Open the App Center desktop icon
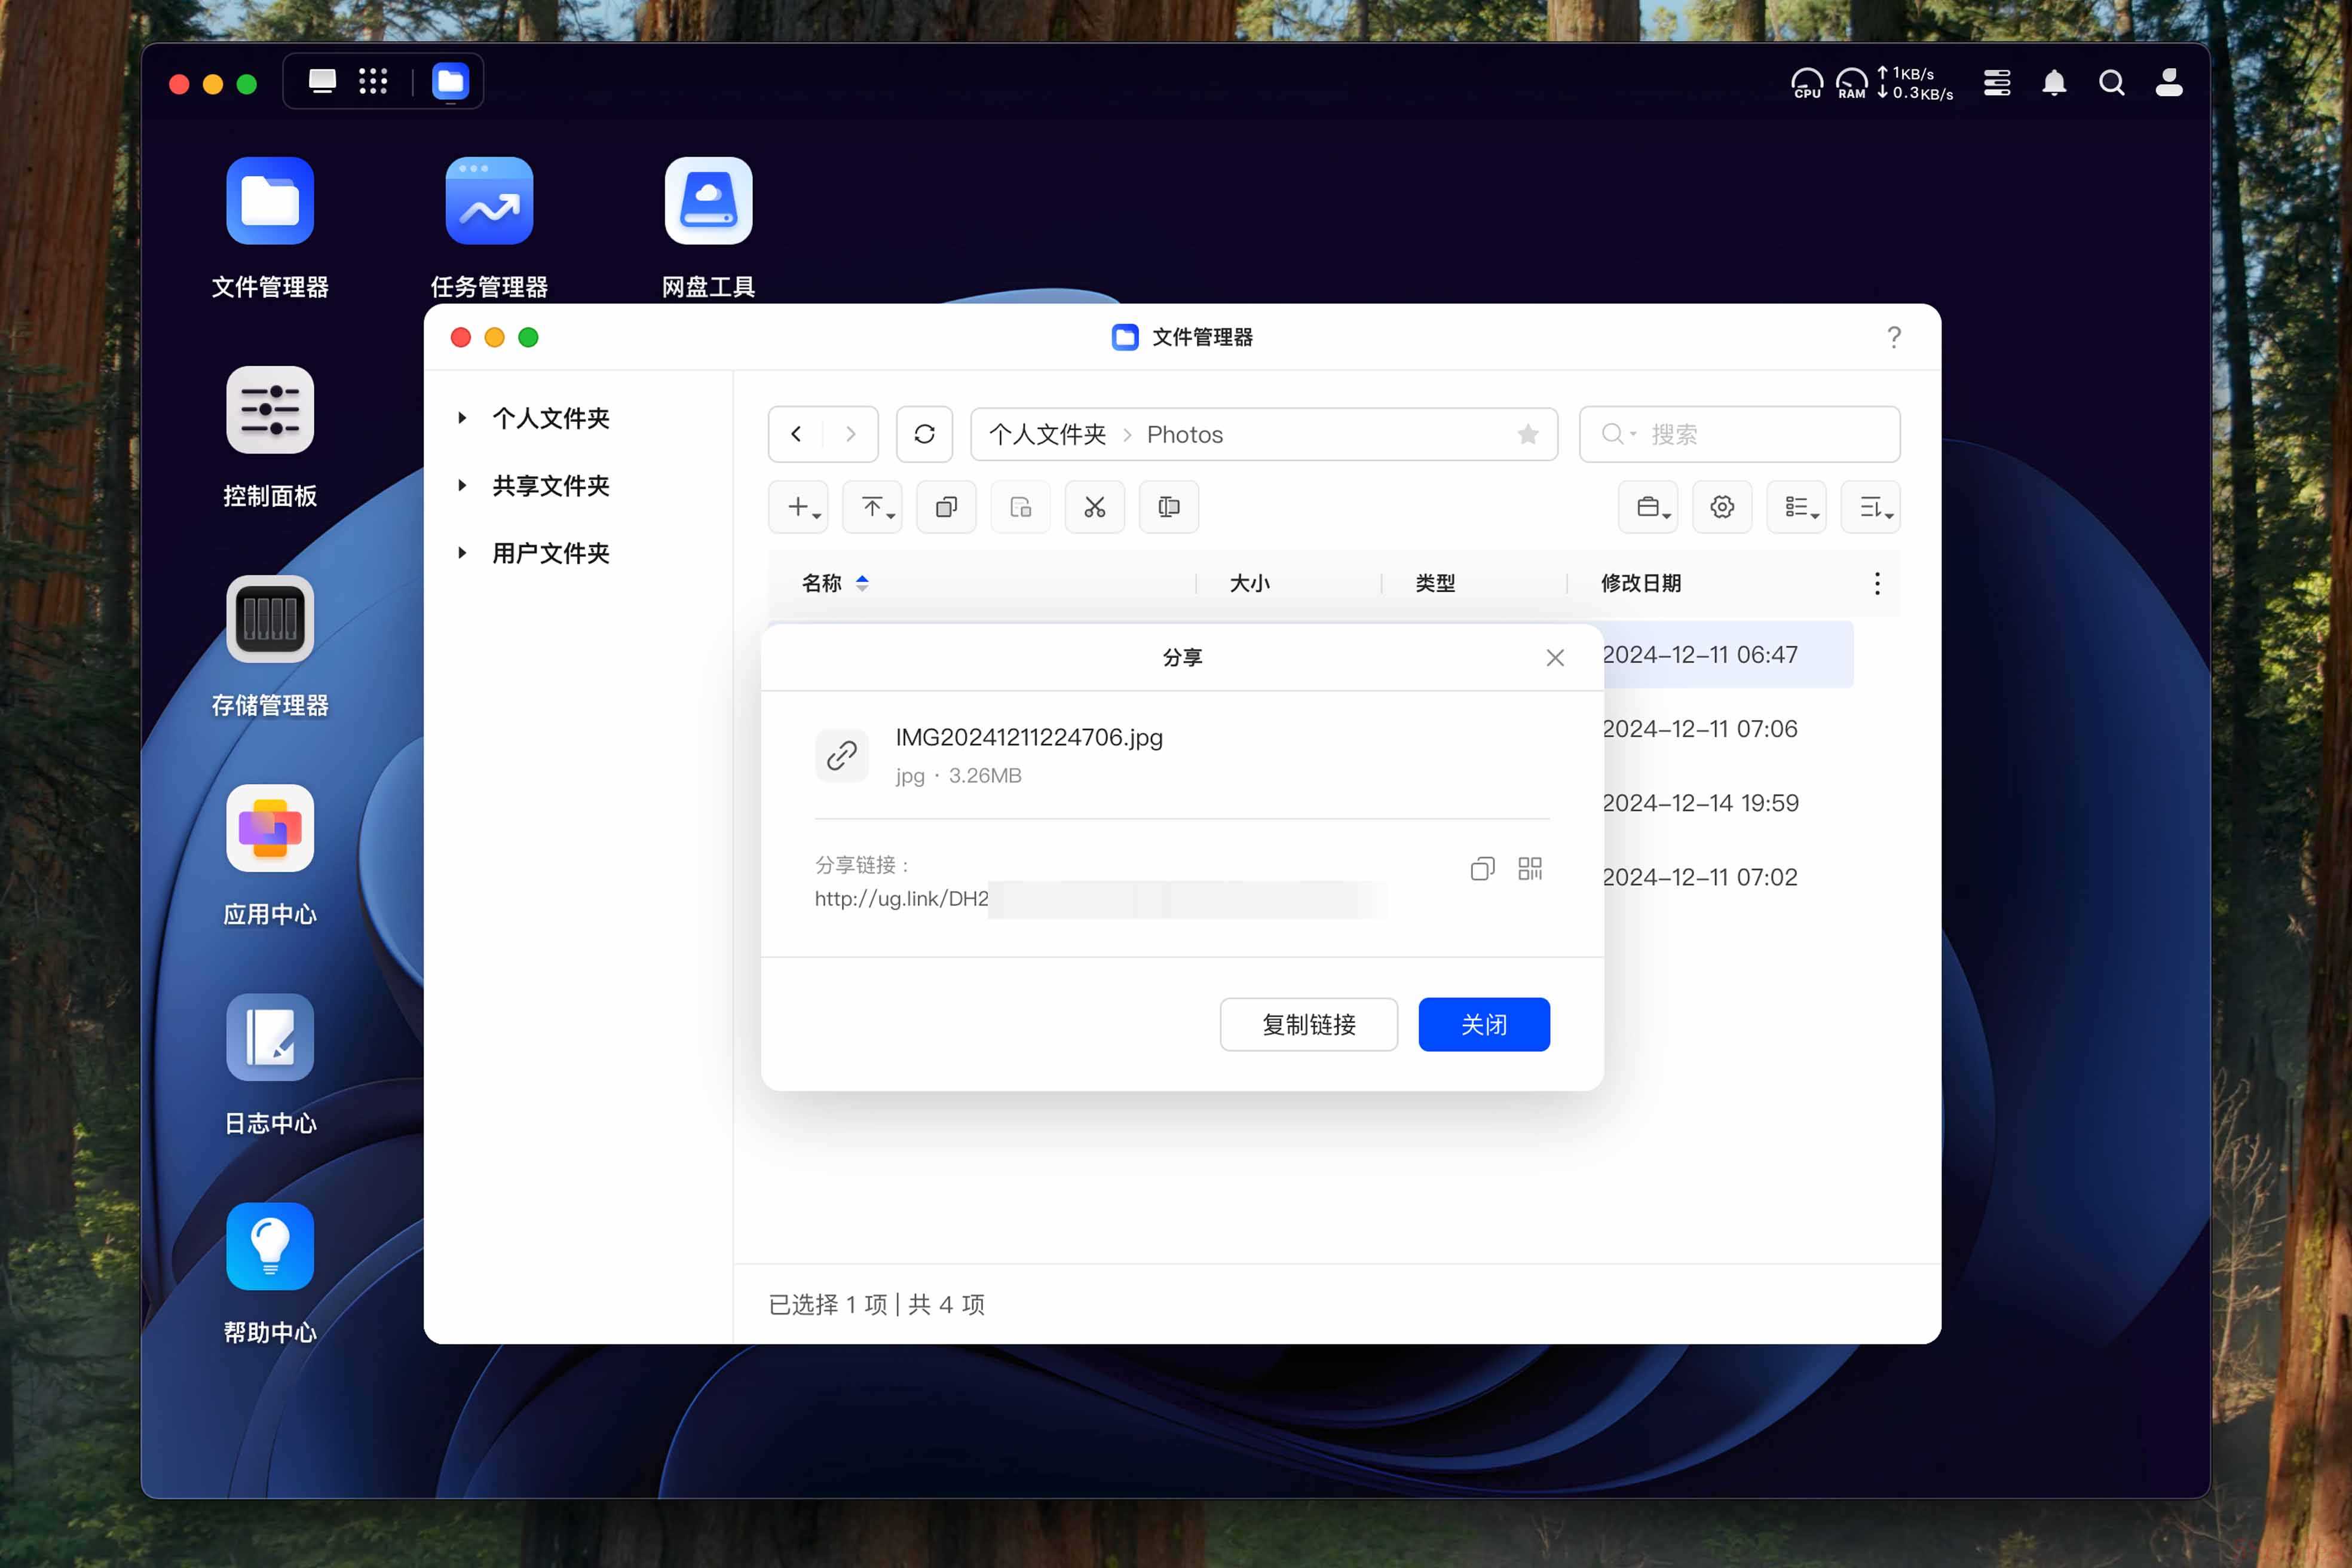Image resolution: width=2352 pixels, height=1568 pixels. pos(270,828)
